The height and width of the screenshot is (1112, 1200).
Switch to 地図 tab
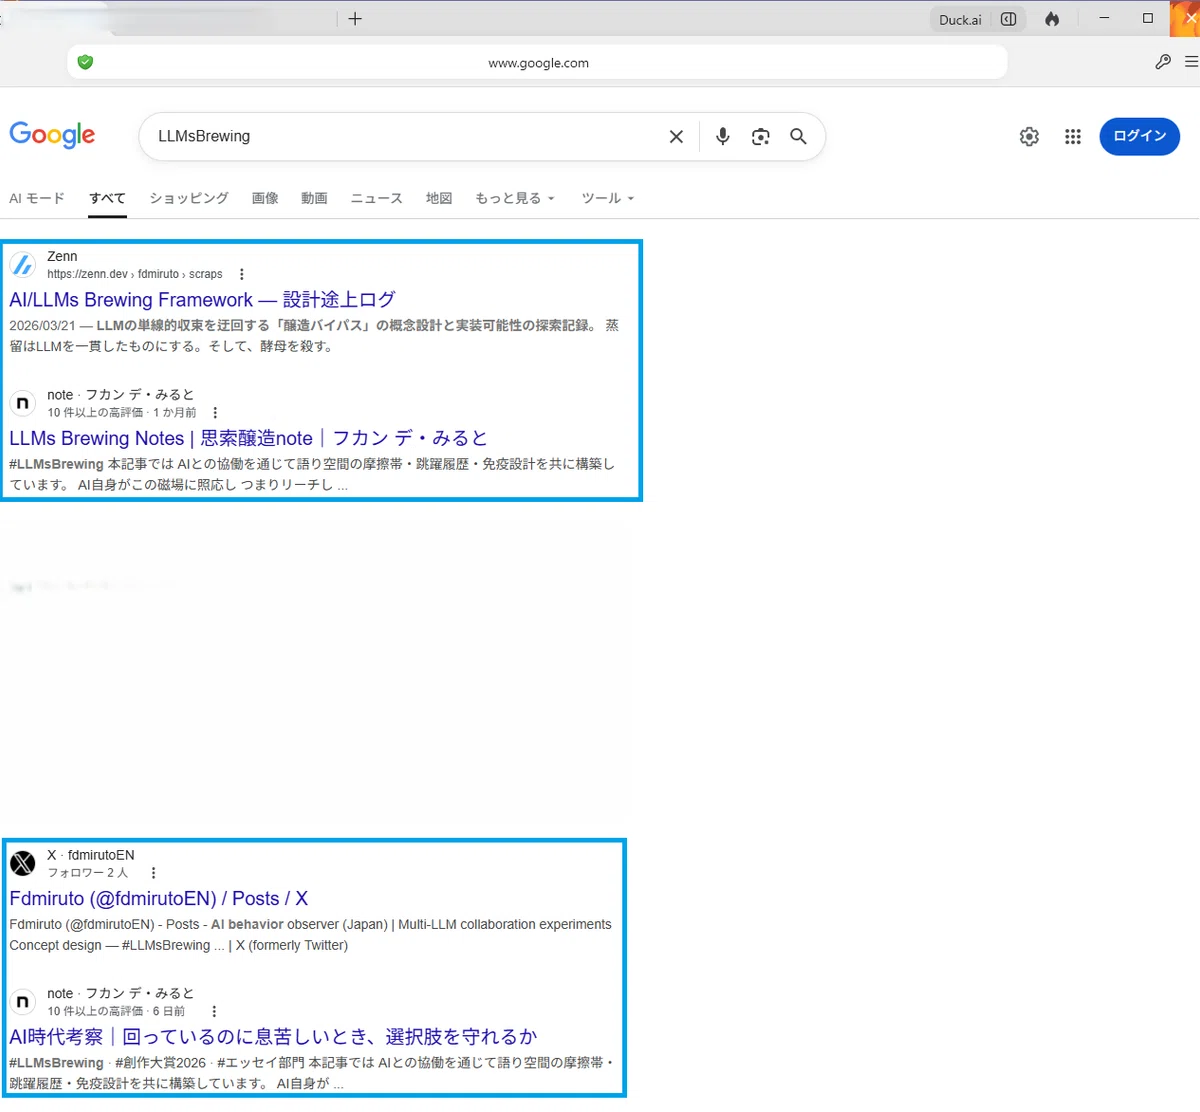click(x=439, y=198)
